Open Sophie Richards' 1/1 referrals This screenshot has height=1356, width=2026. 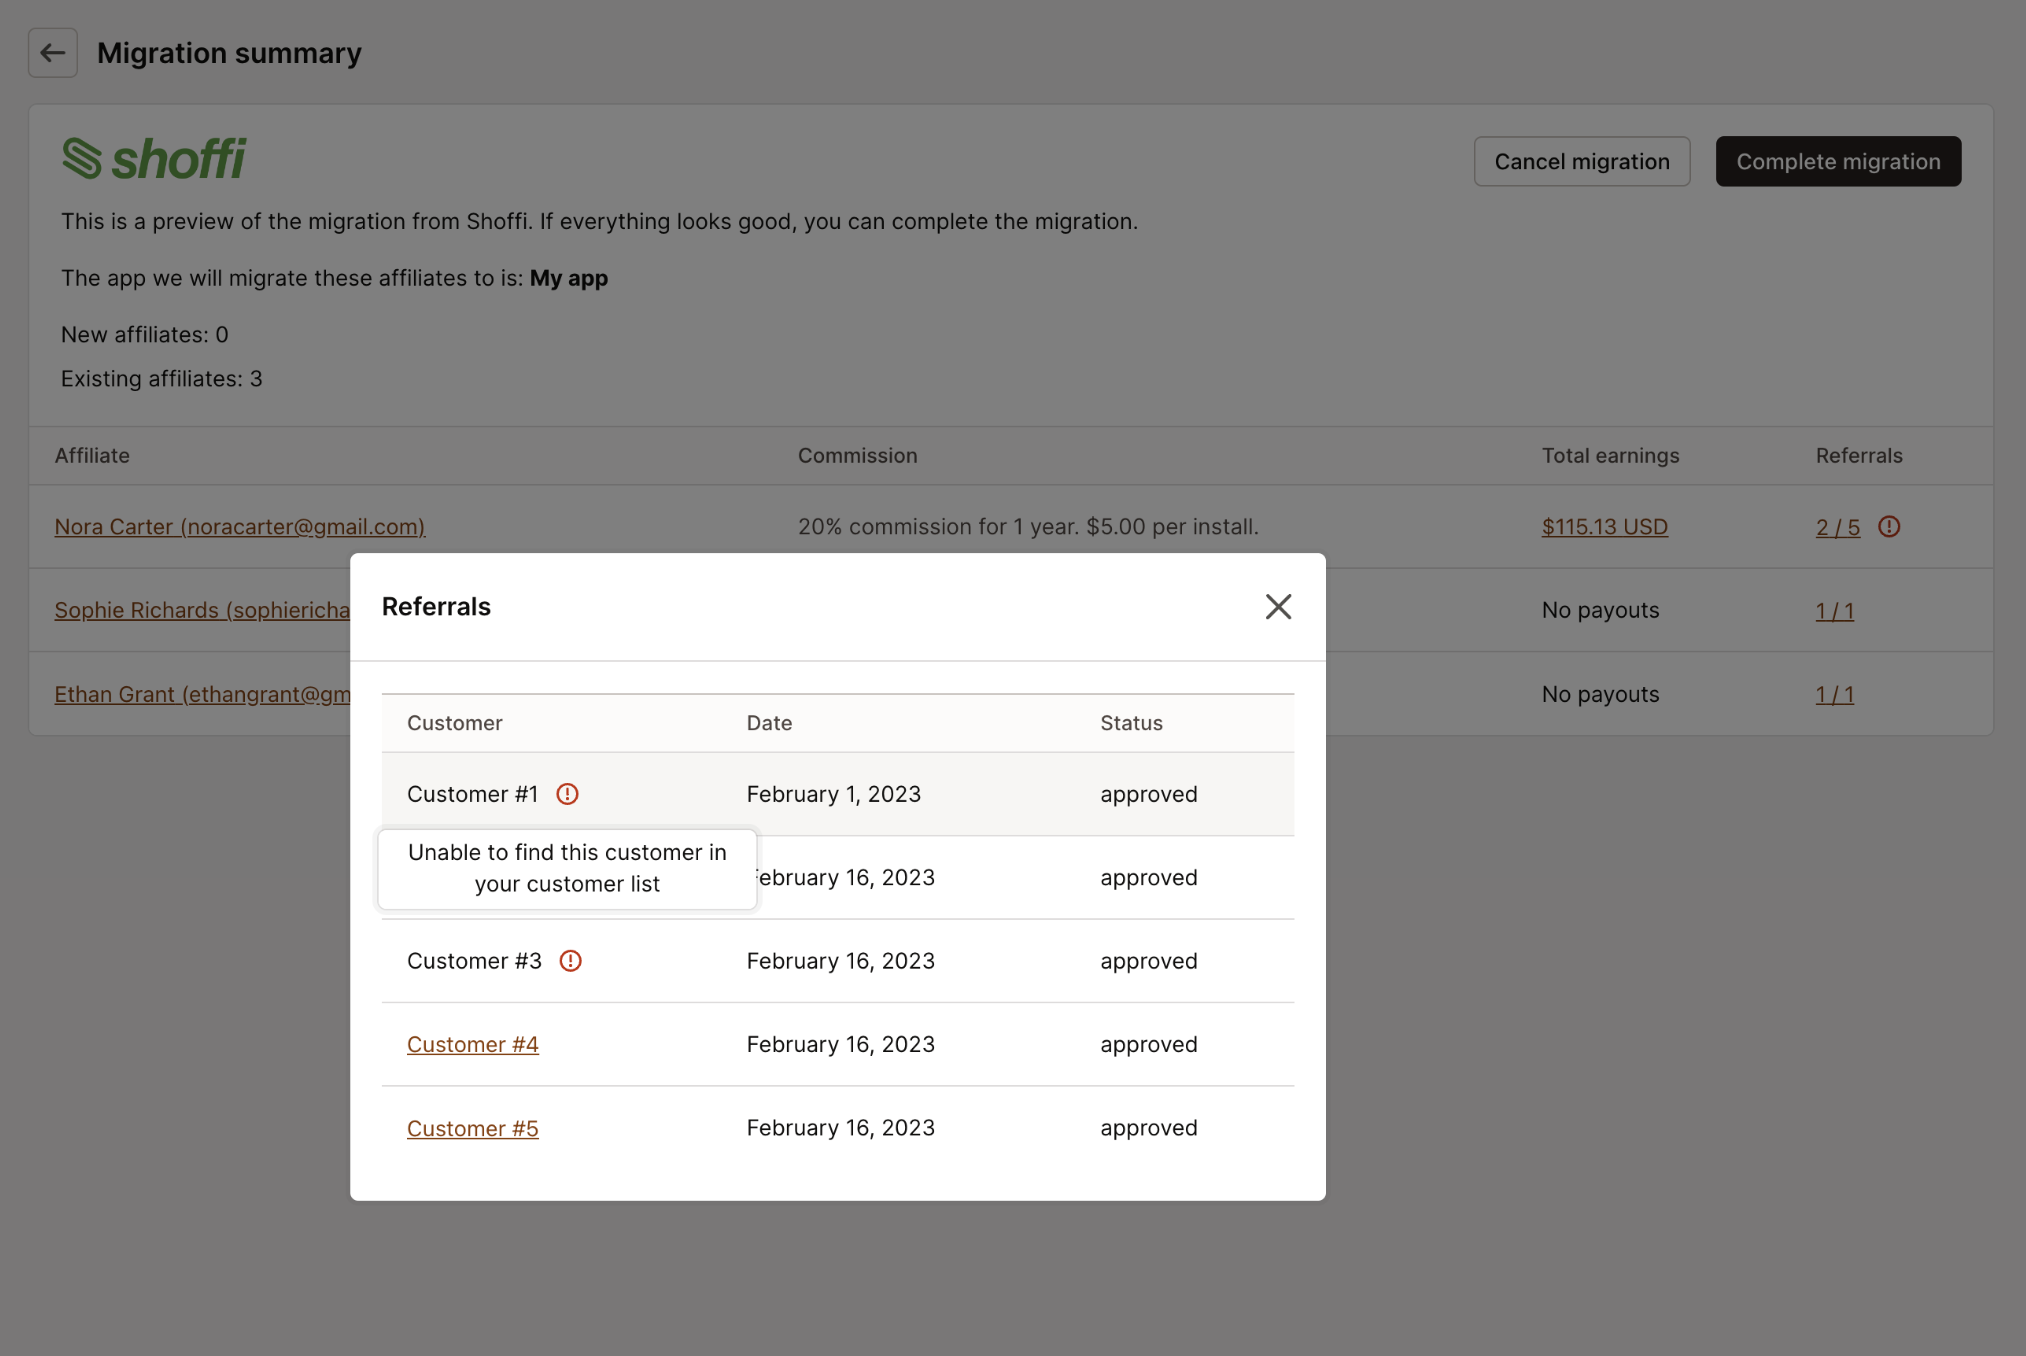(x=1834, y=610)
